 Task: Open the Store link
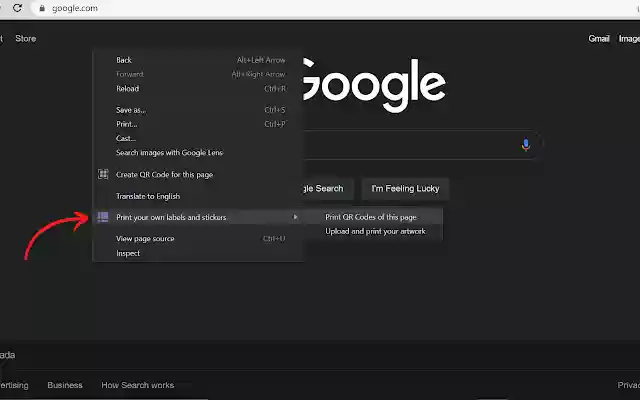coord(26,38)
